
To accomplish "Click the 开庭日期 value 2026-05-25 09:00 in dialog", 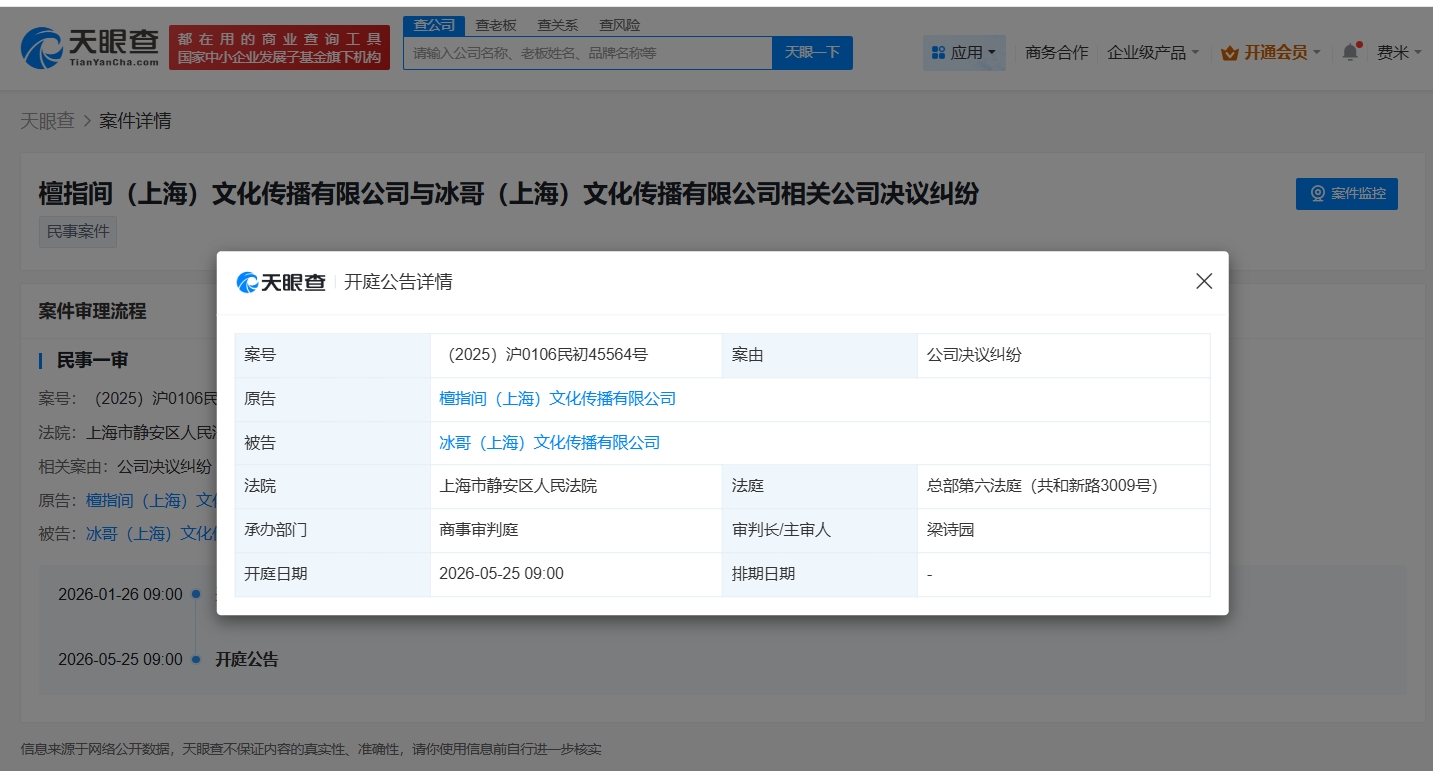I will pos(501,574).
